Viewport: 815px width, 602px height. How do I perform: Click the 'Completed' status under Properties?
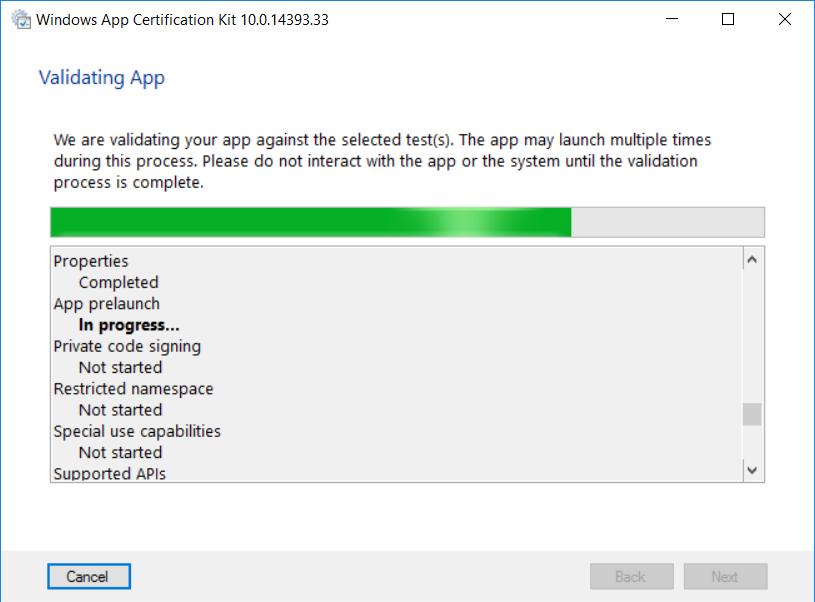tap(118, 282)
